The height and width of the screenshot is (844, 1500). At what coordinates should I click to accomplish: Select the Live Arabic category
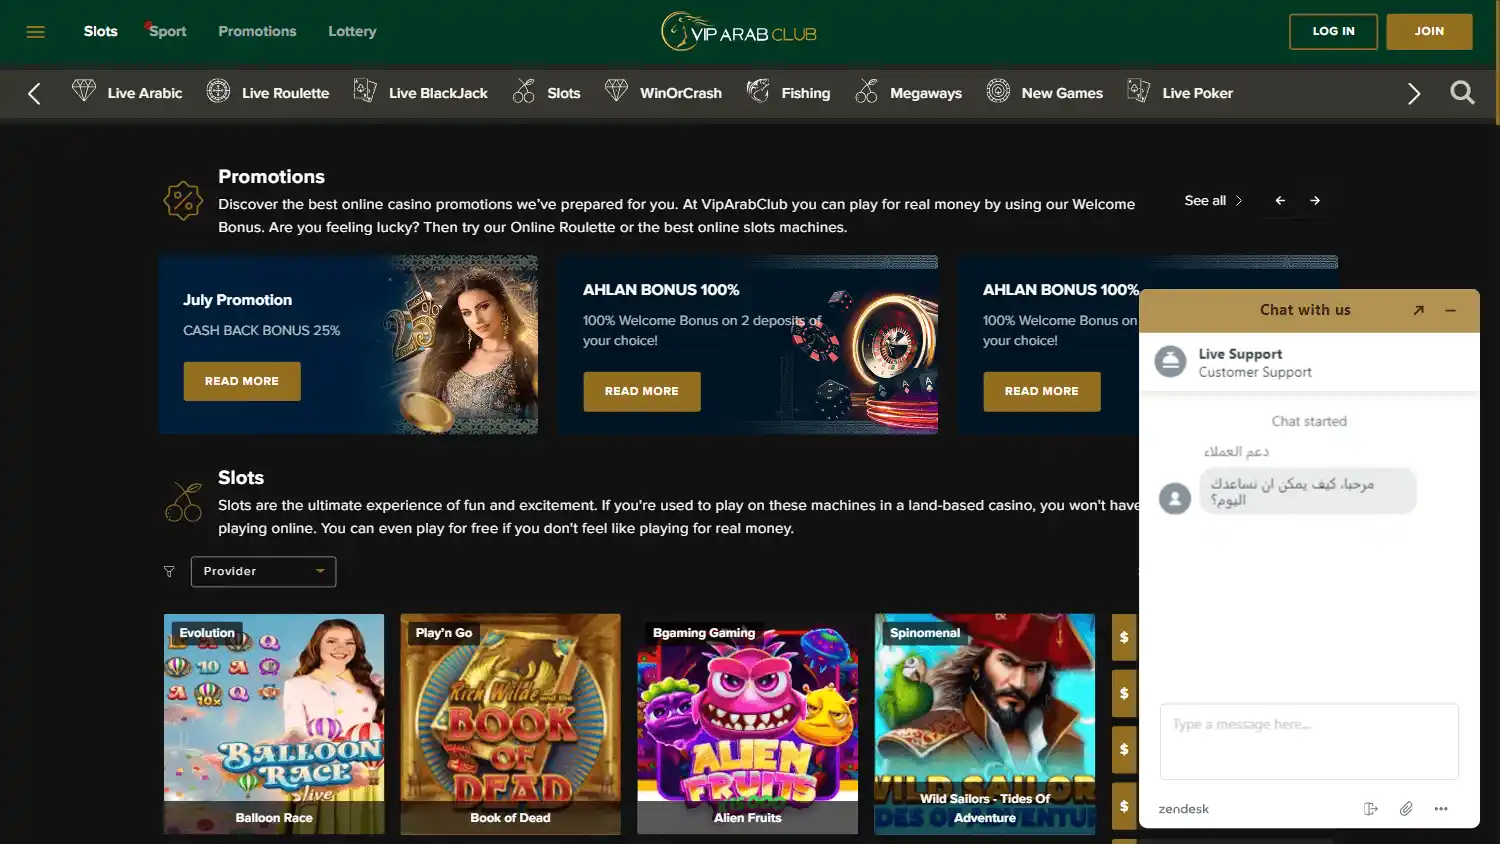pos(145,93)
